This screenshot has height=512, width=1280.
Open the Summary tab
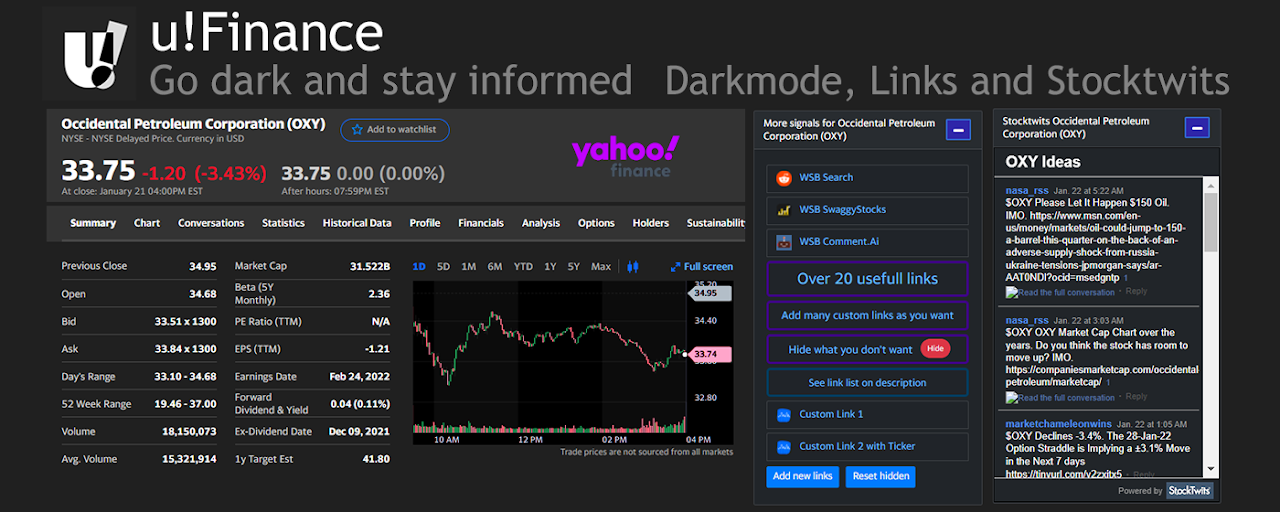[93, 223]
